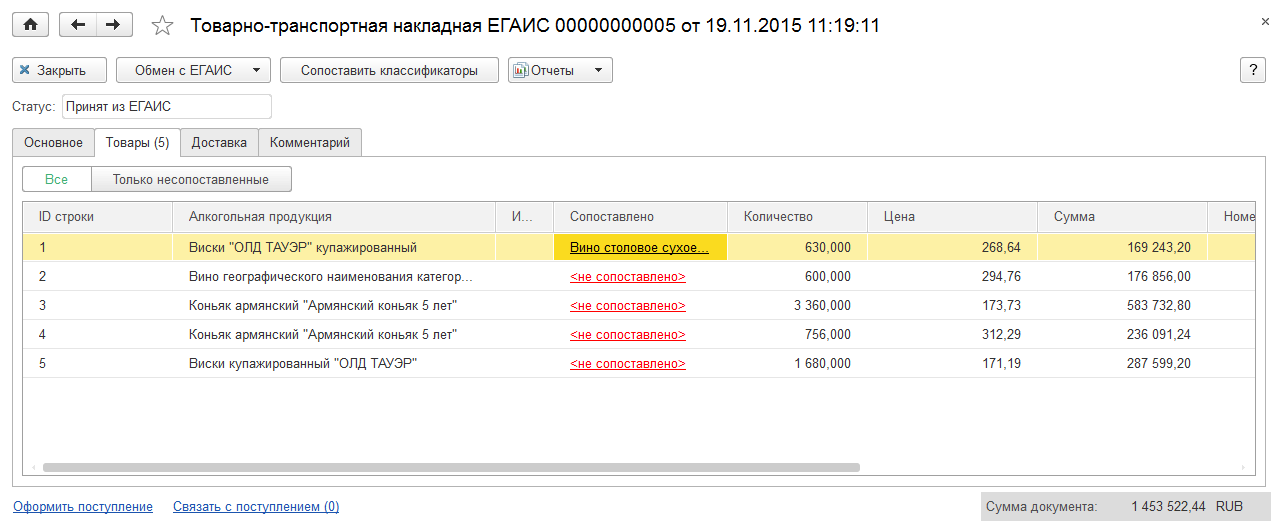Open the Доставка tab
Screen dimensions: 1283x528
click(x=219, y=143)
